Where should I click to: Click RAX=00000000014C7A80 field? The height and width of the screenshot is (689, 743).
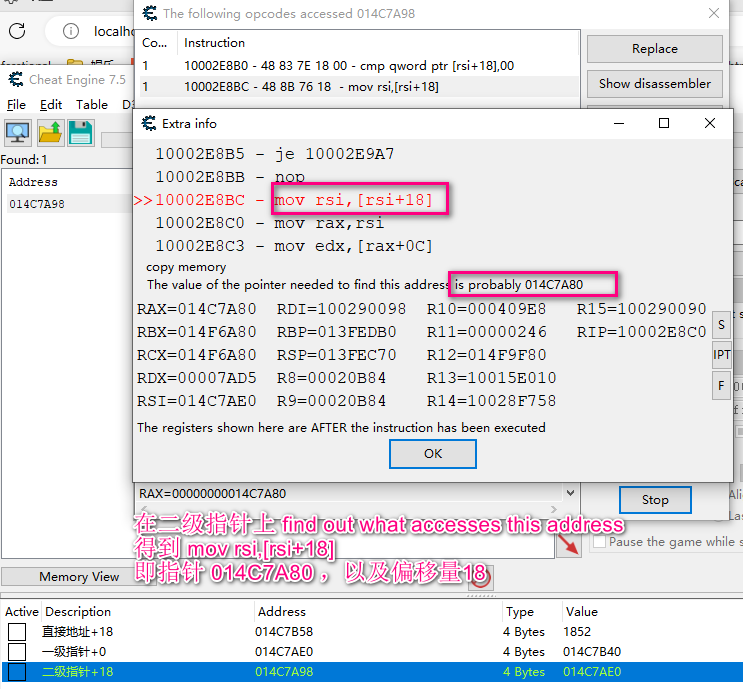point(349,493)
